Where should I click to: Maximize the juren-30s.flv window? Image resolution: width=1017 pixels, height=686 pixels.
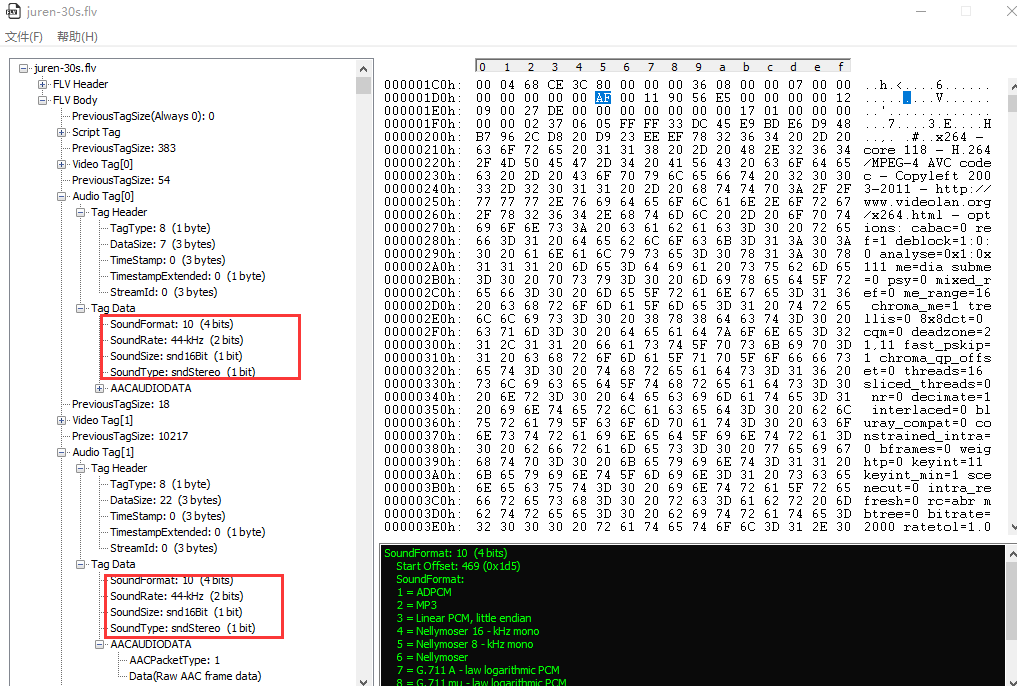pos(966,12)
